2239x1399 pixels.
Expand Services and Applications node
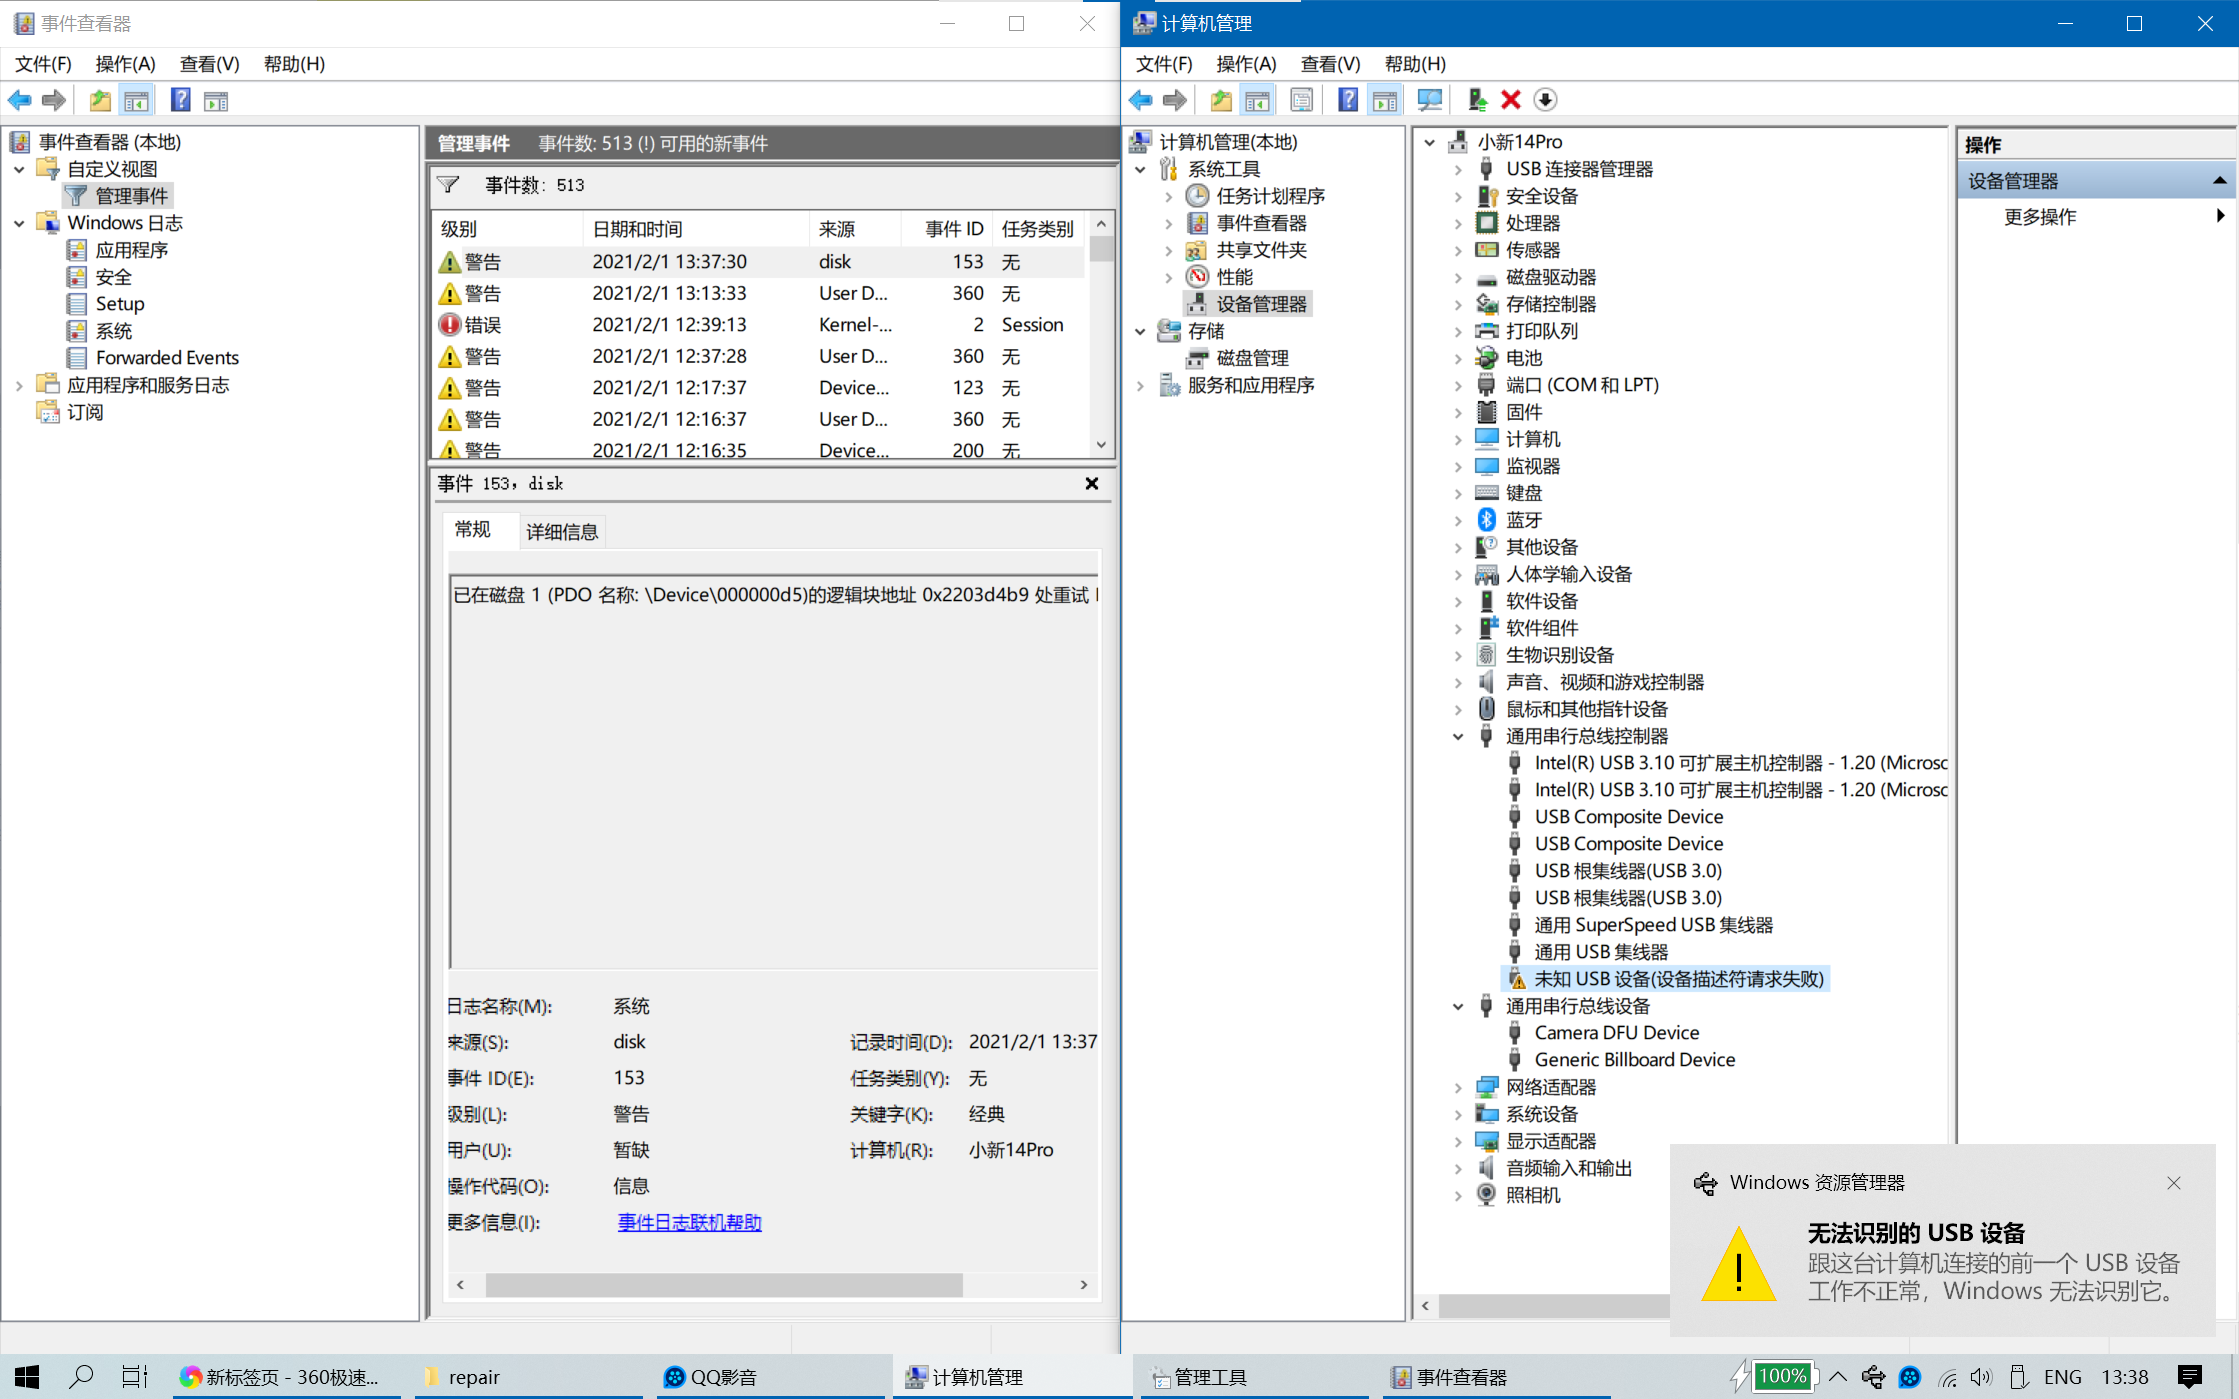[1140, 385]
